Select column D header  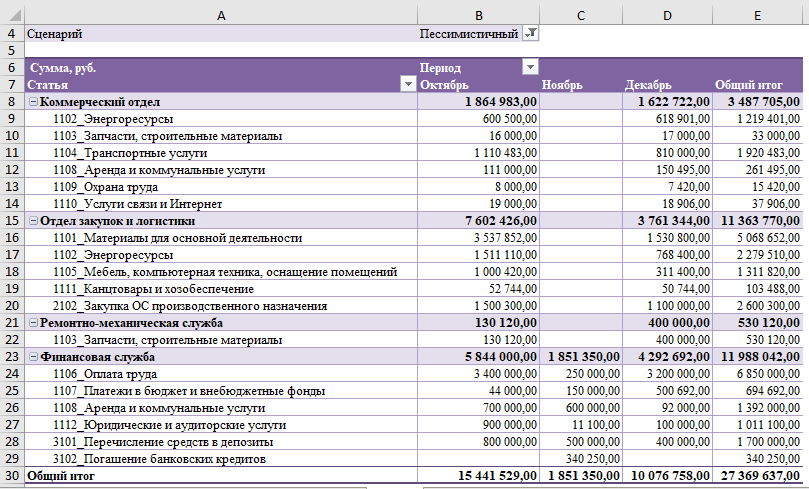(x=667, y=15)
